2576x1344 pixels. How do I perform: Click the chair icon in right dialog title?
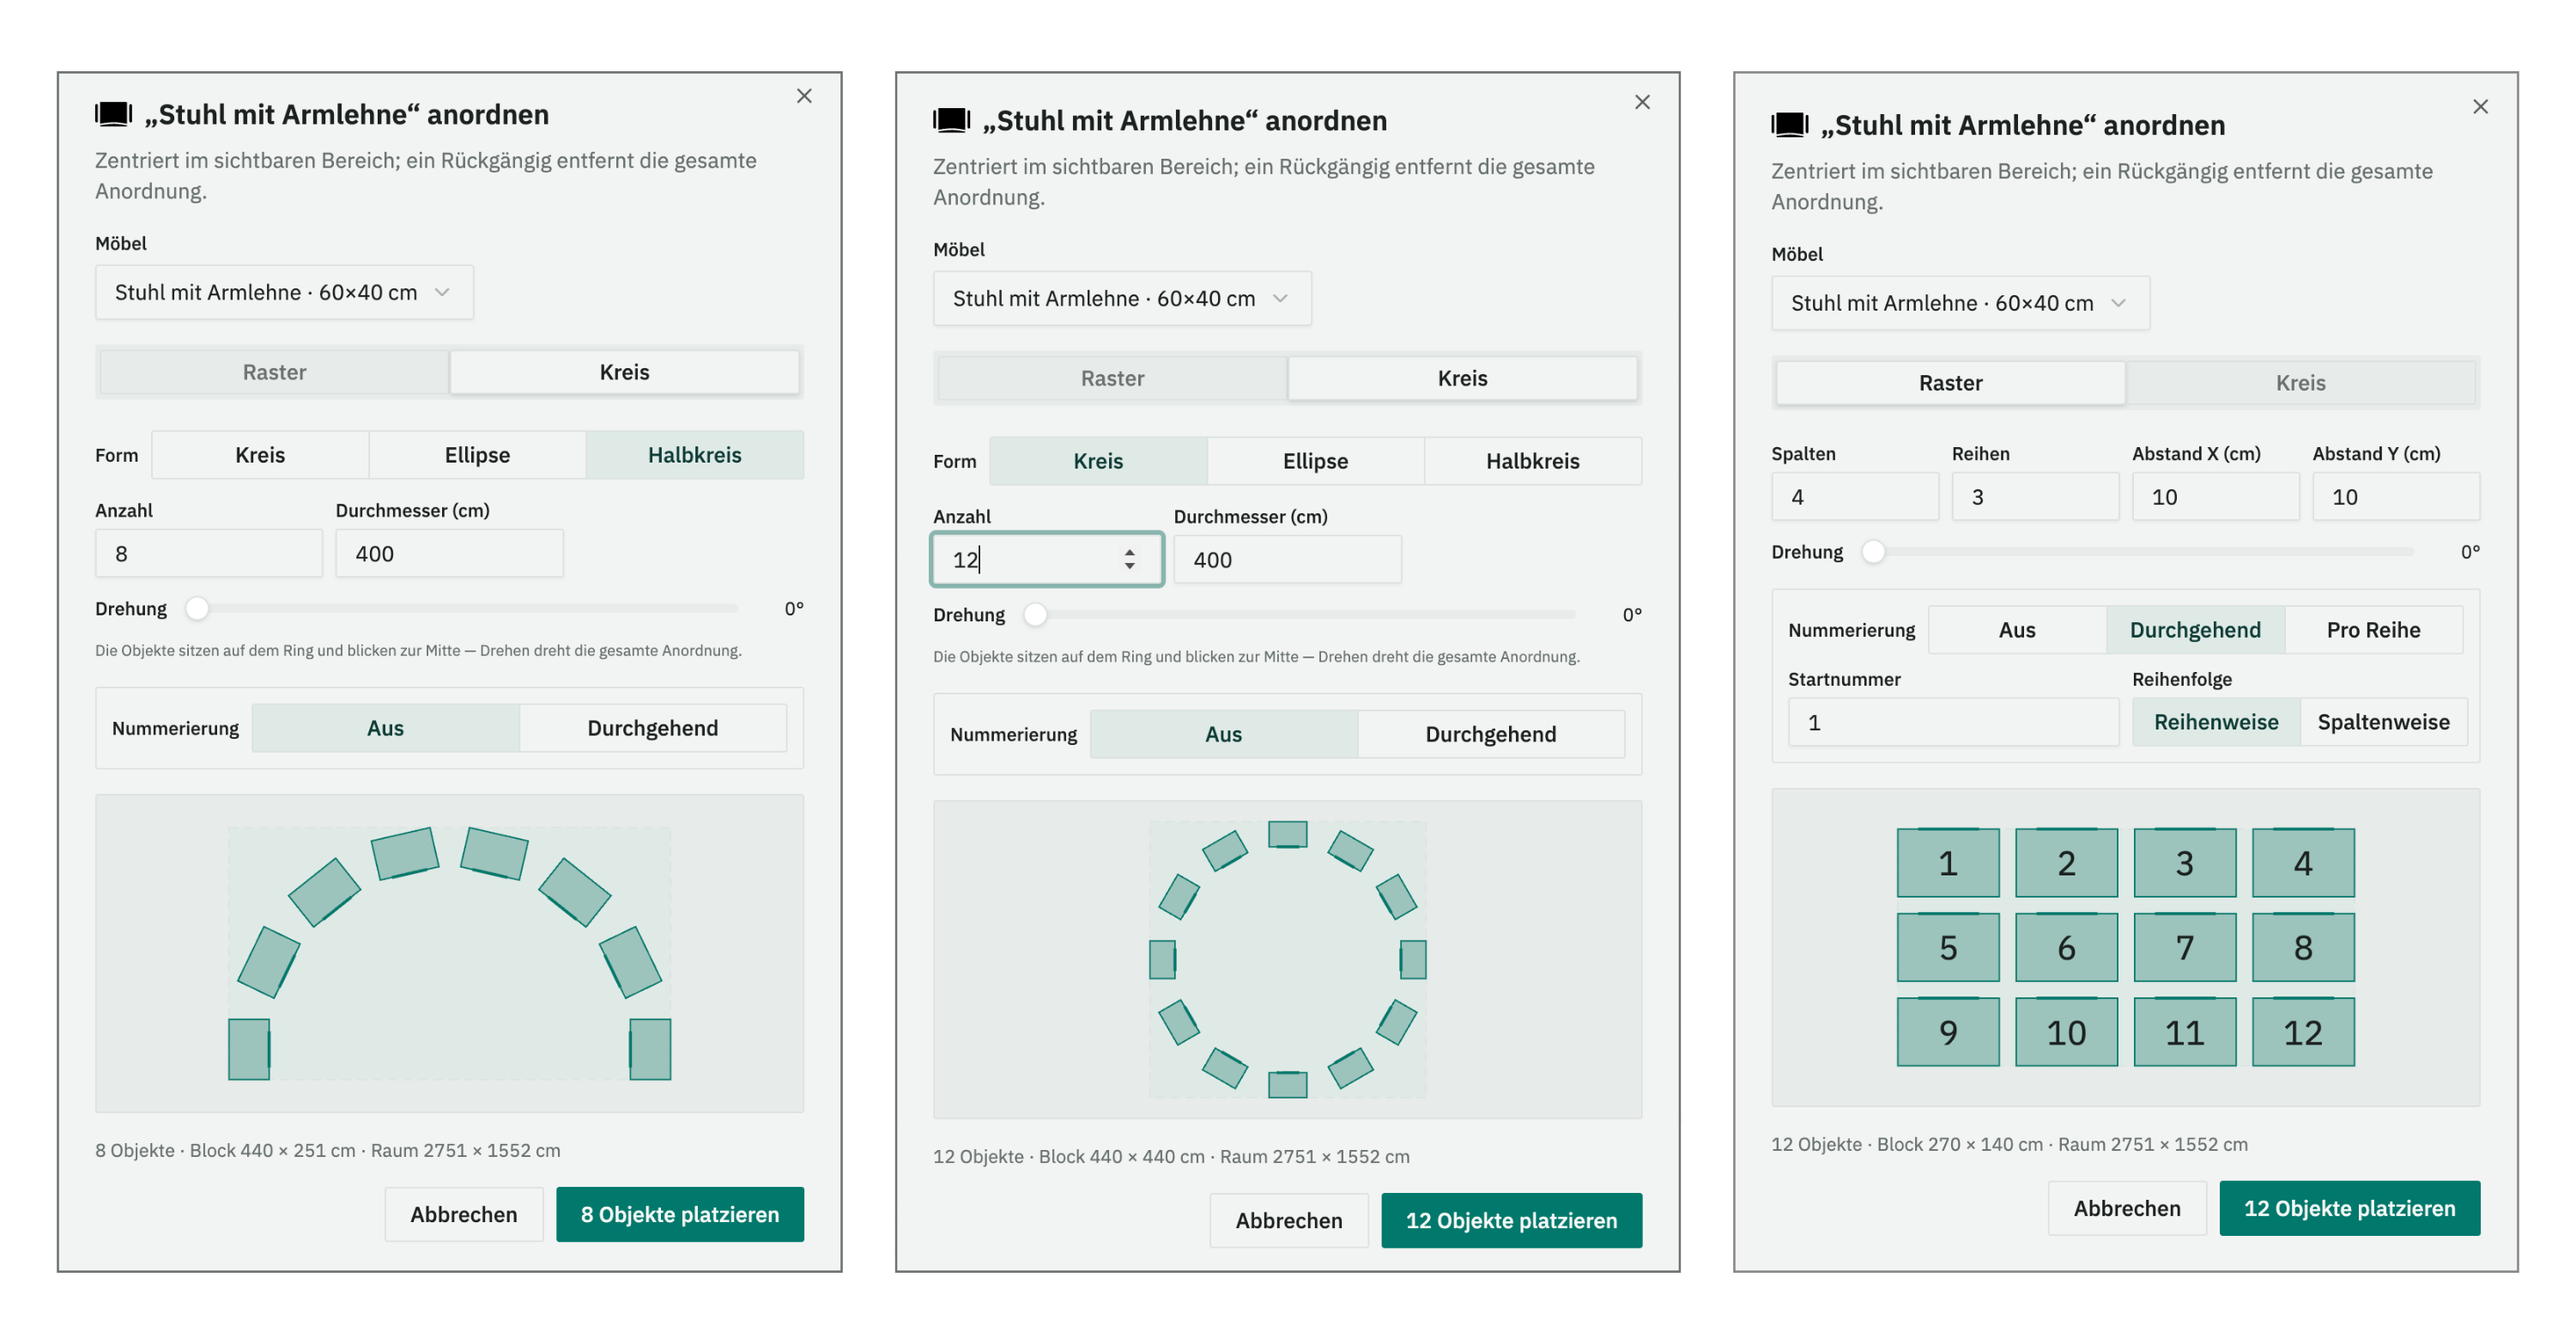coord(1790,125)
